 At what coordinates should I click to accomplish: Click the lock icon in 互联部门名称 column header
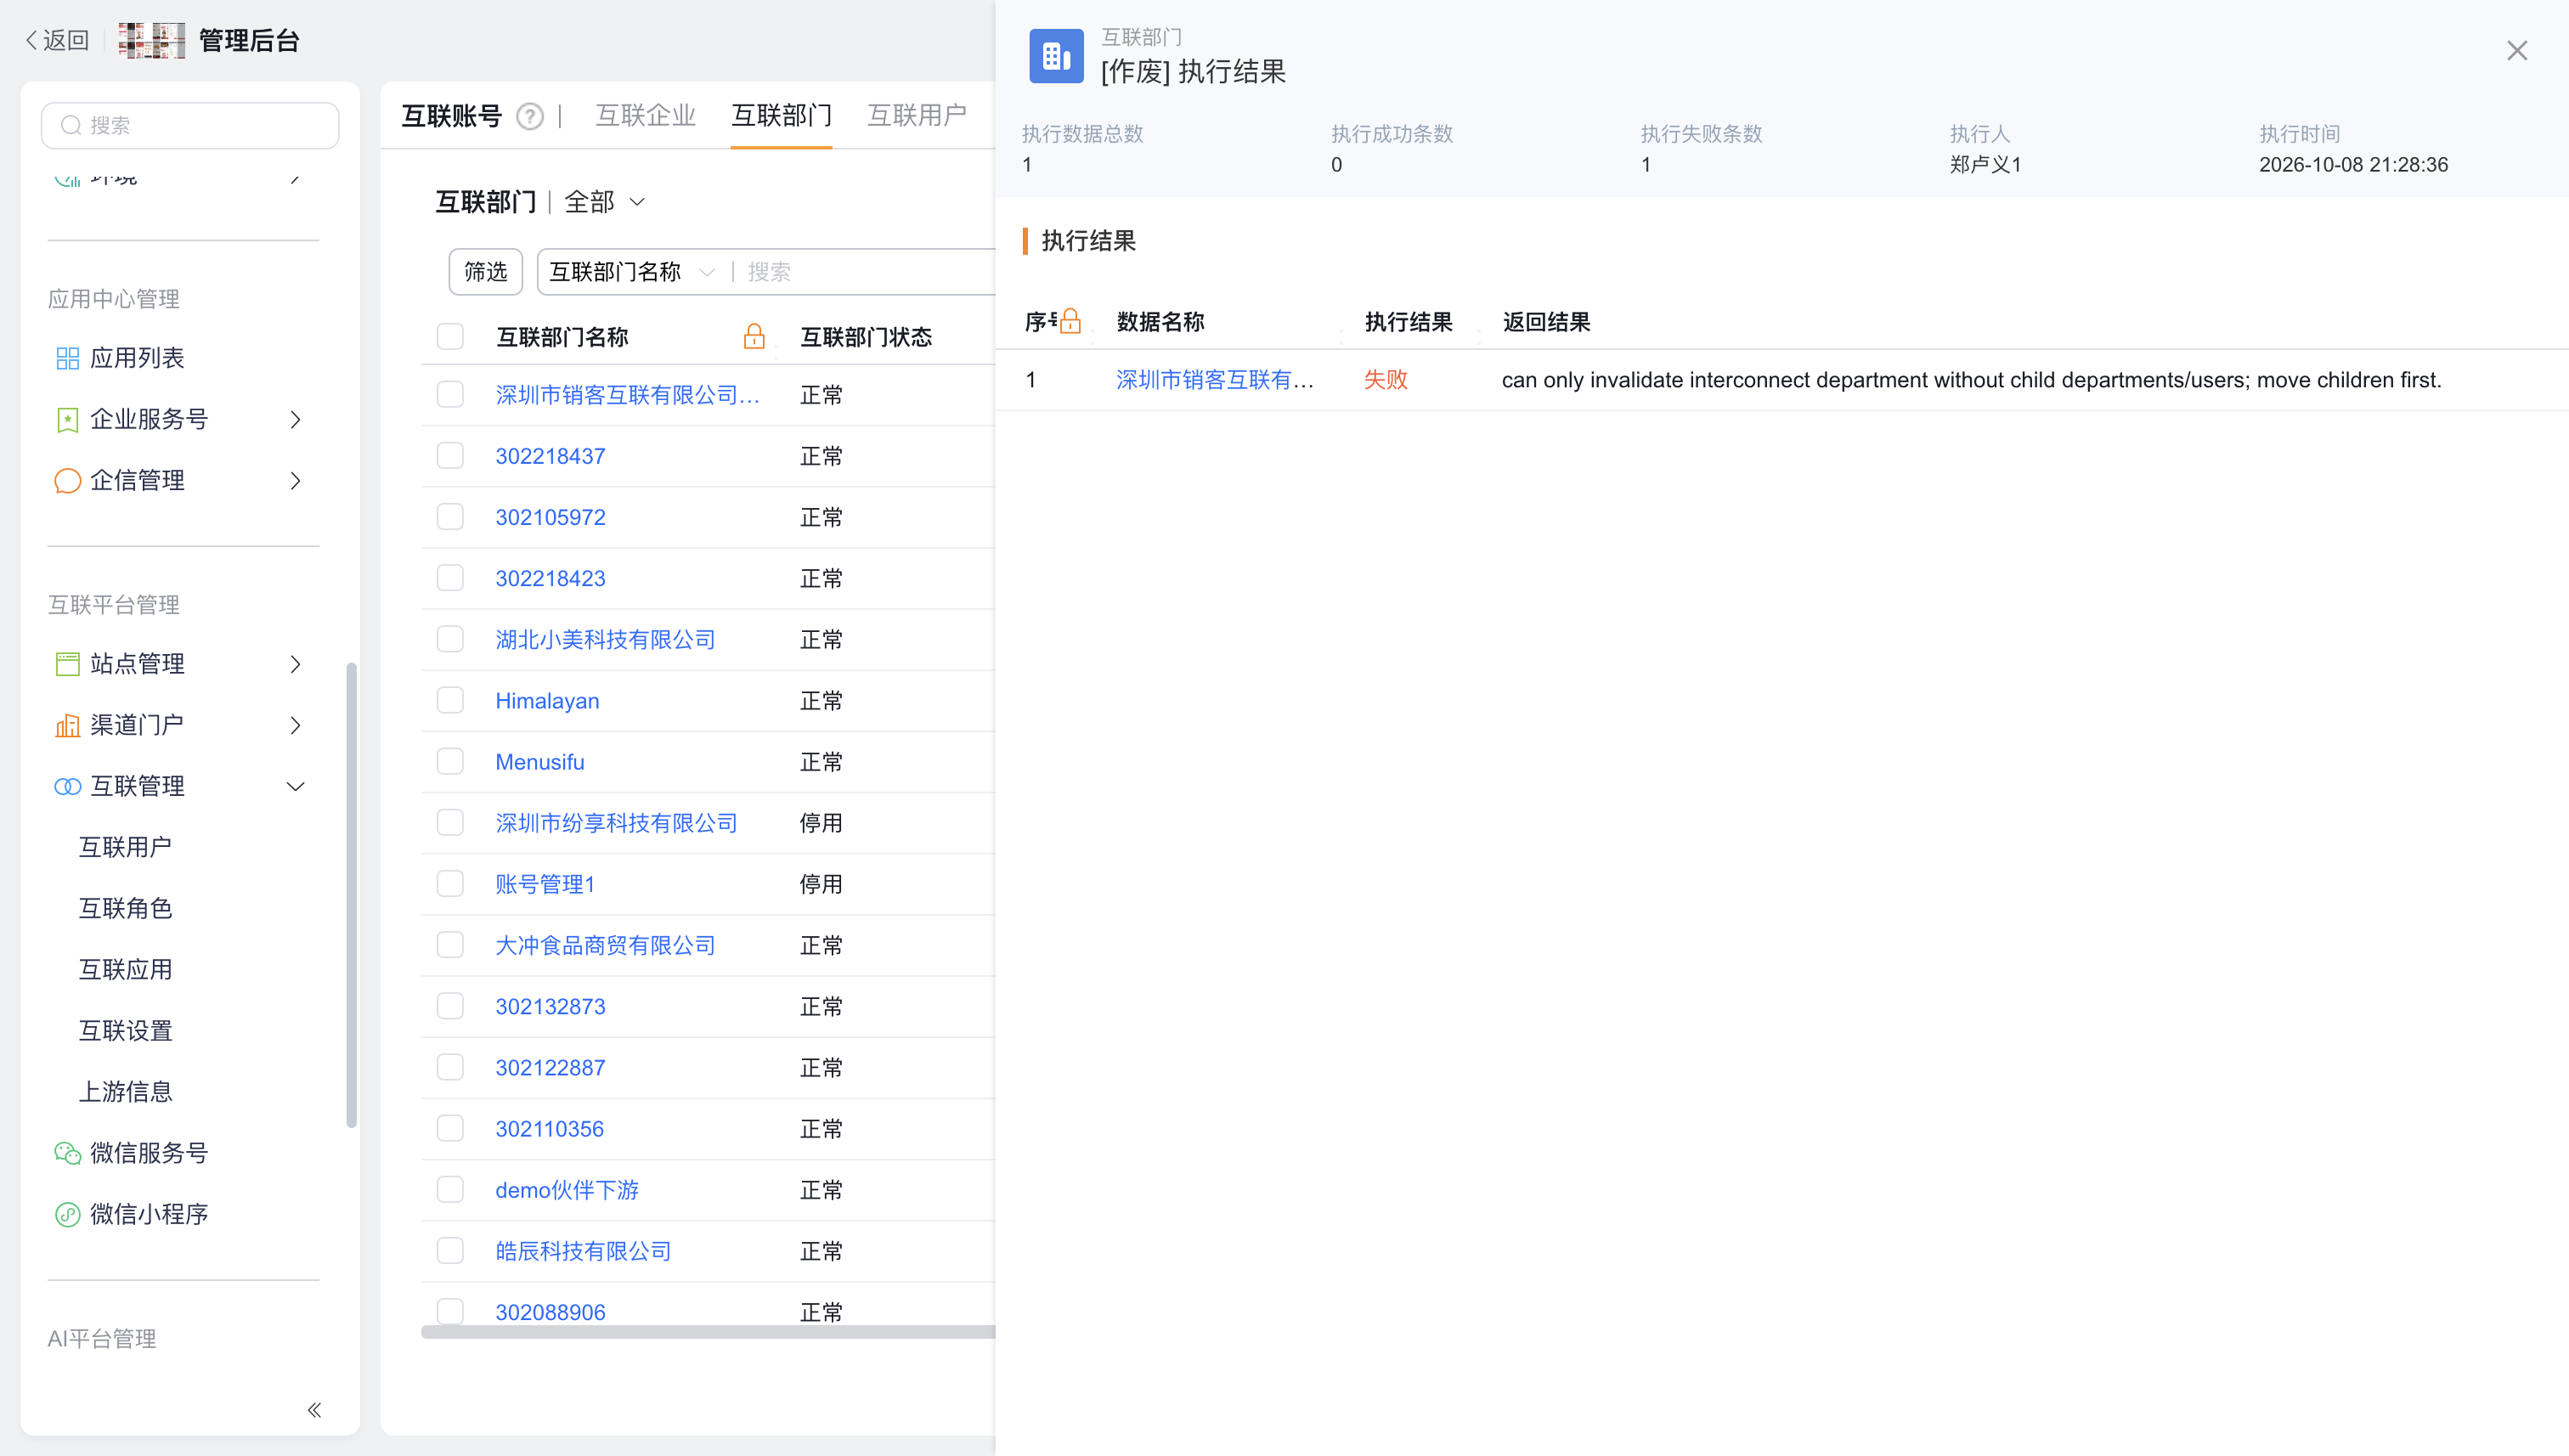pyautogui.click(x=754, y=337)
